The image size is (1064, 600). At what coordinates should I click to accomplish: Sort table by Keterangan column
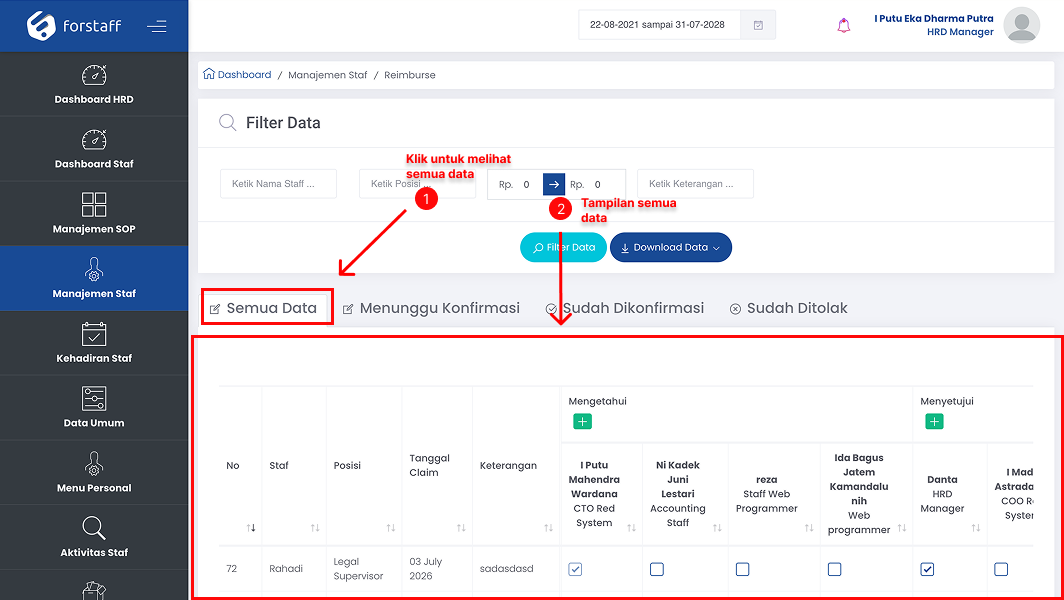(548, 527)
